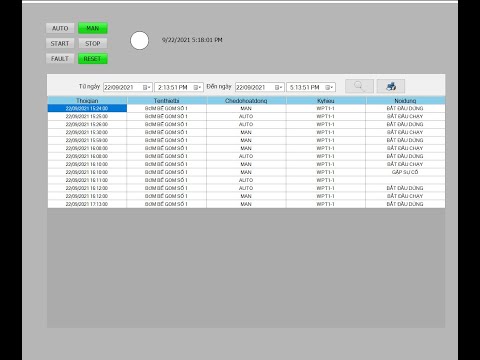Click BẮT ĐẦU DỪNG in the 17:13:00 row
The width and height of the screenshot is (480, 360).
coord(405,204)
